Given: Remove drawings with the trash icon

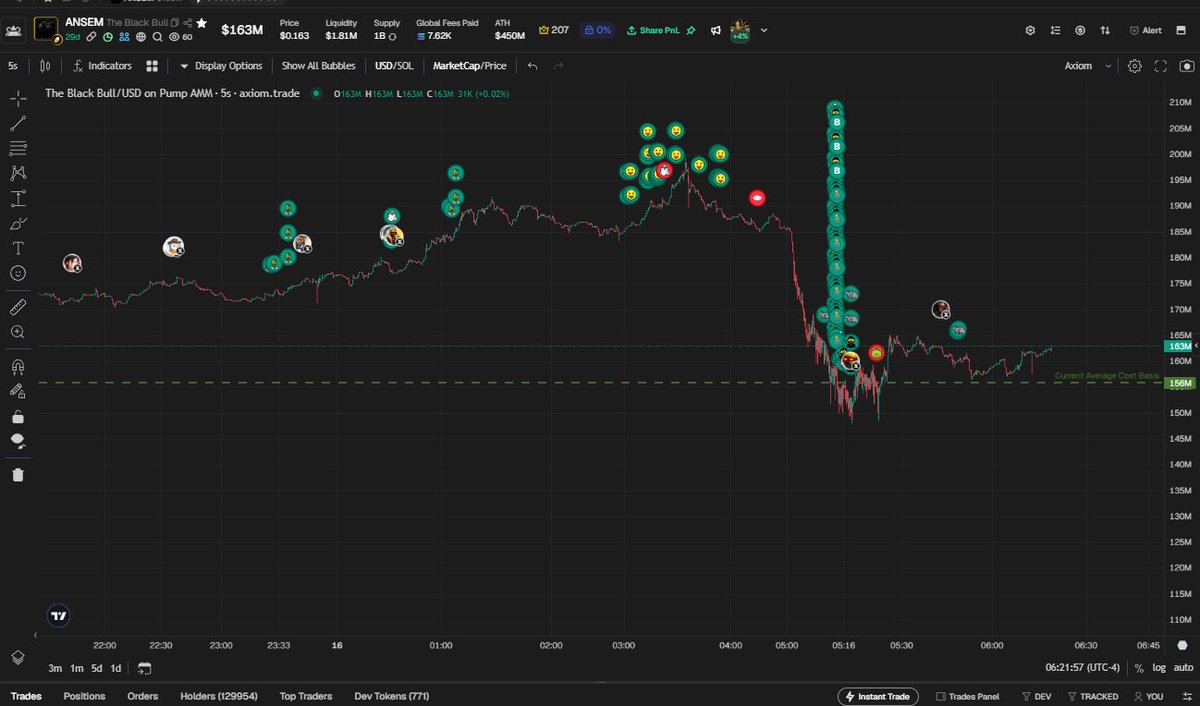Looking at the screenshot, I should 17,475.
